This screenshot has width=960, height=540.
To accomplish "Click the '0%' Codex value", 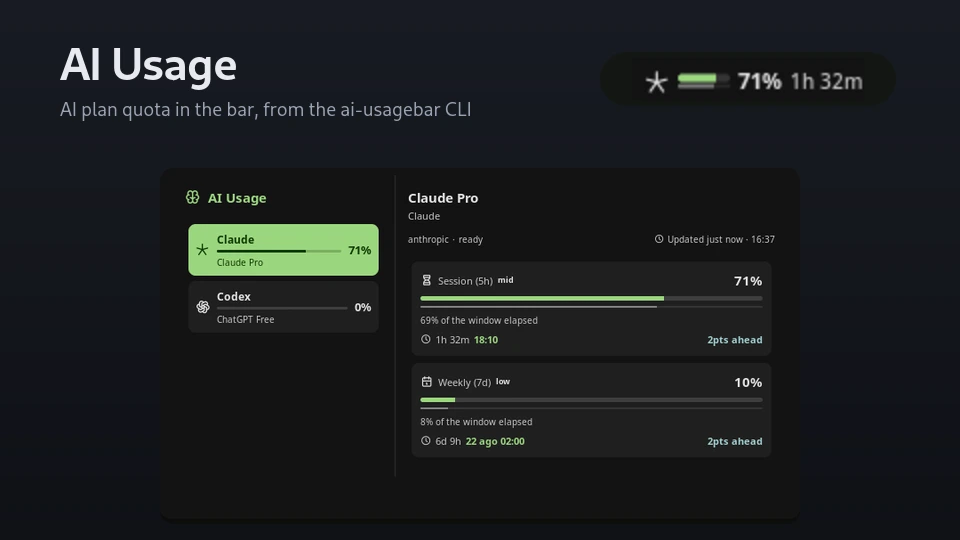I will click(362, 307).
